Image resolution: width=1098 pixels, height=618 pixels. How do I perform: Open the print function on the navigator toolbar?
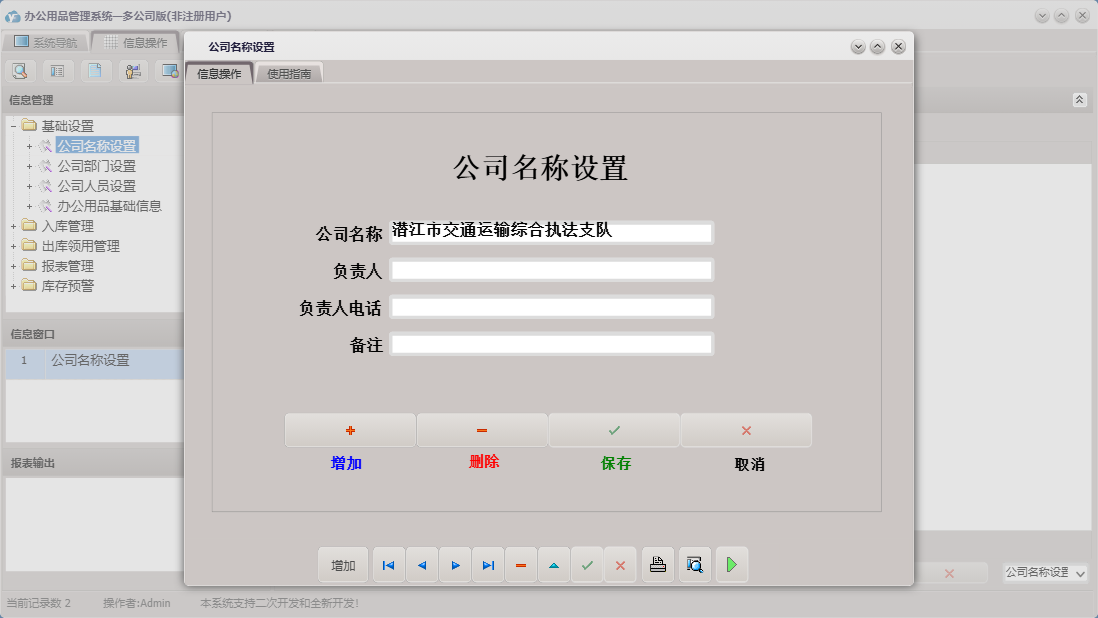[657, 564]
